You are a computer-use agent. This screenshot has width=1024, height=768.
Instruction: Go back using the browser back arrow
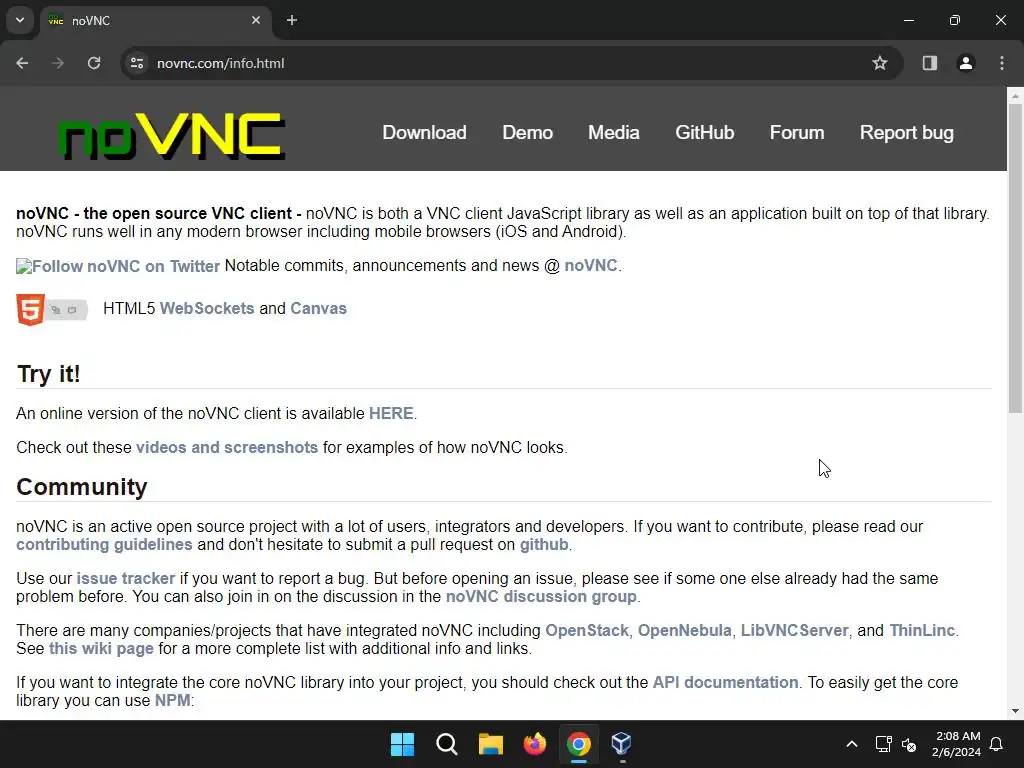pos(22,63)
